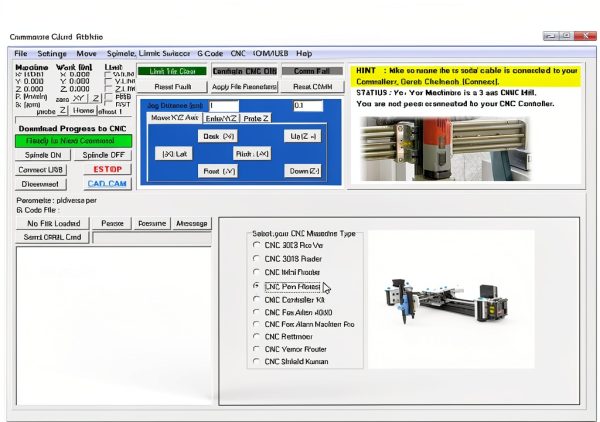600x422 pixels.
Task: Pause the G-code job
Action: tap(112, 223)
